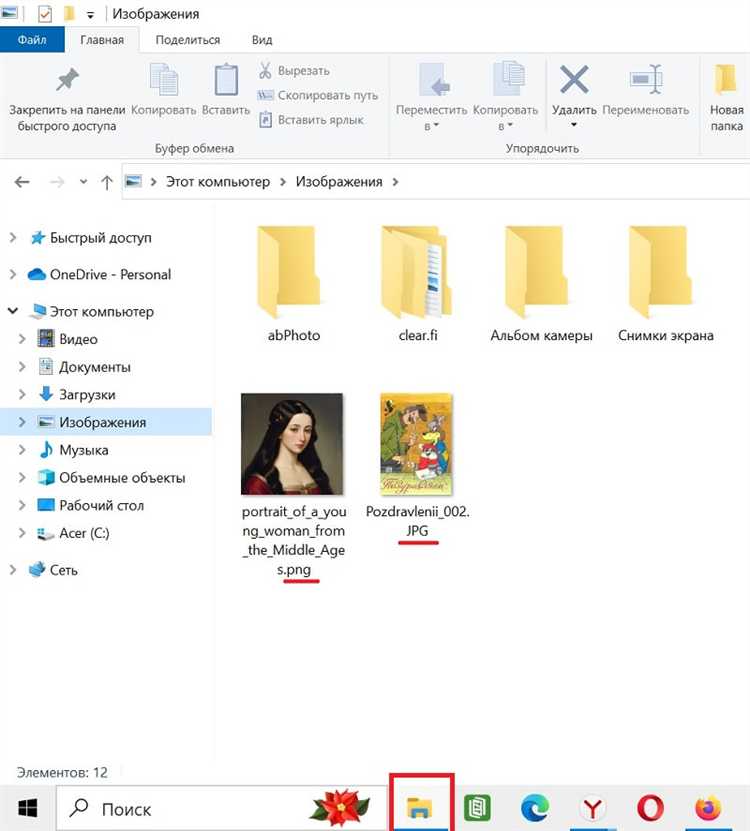Collapse Этот компьютер tree node

pyautogui.click(x=13, y=311)
